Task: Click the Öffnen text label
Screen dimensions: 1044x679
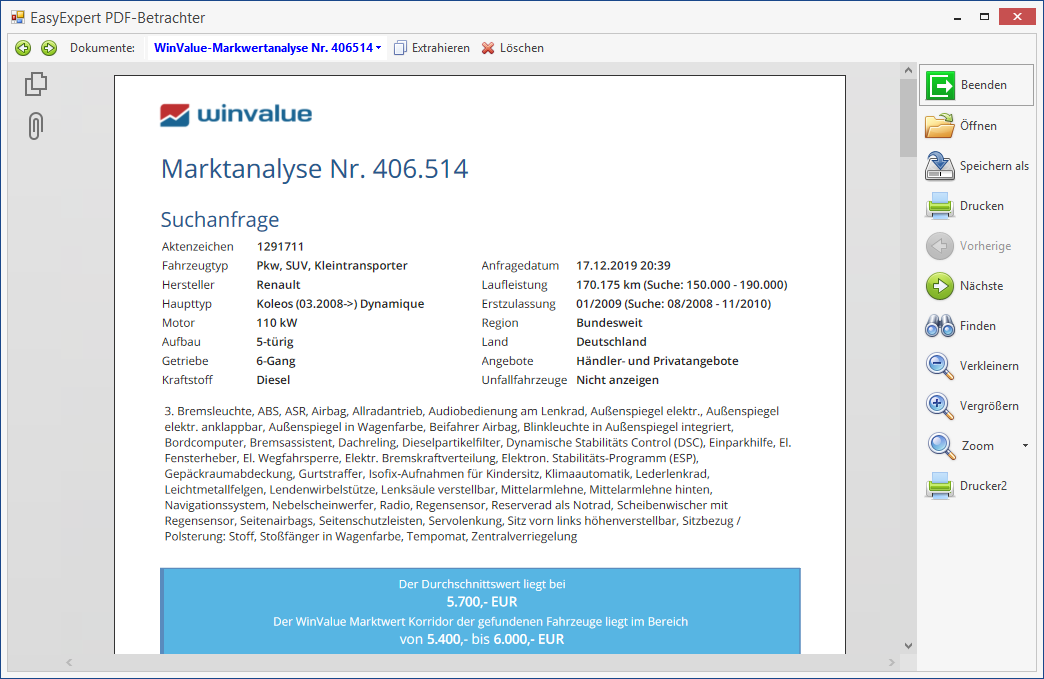Action: click(x=978, y=126)
